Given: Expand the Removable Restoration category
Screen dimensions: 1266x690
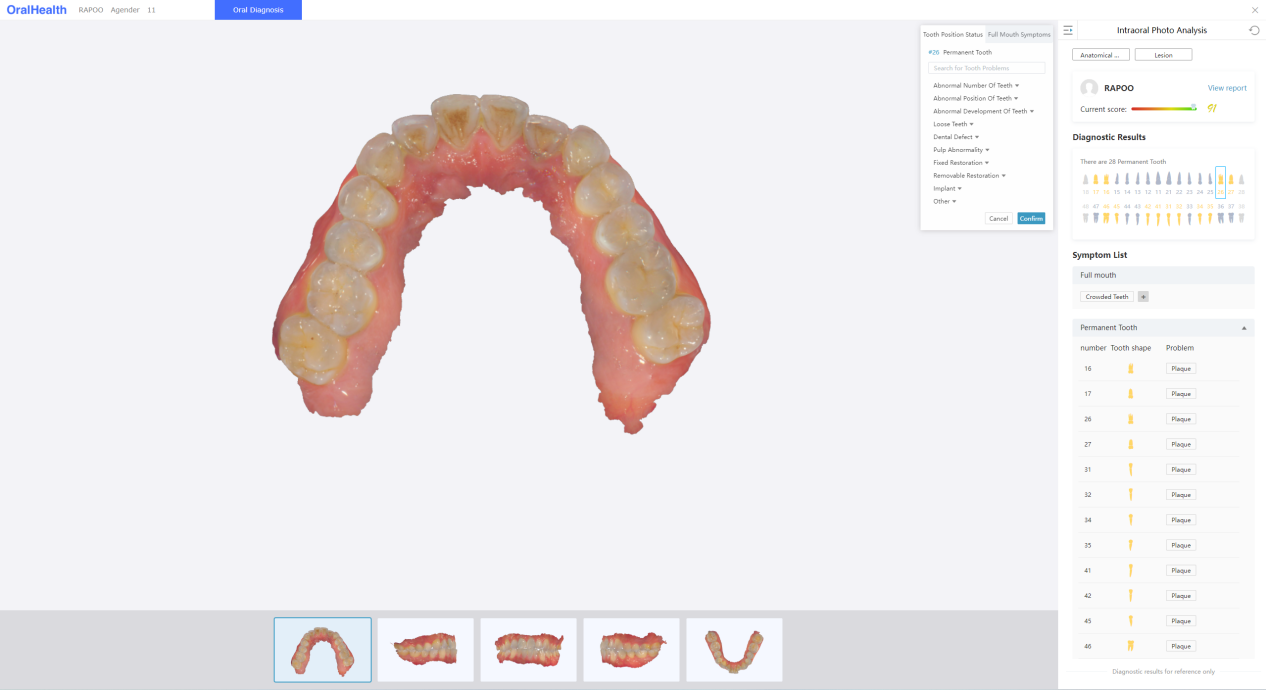Looking at the screenshot, I should 970,176.
